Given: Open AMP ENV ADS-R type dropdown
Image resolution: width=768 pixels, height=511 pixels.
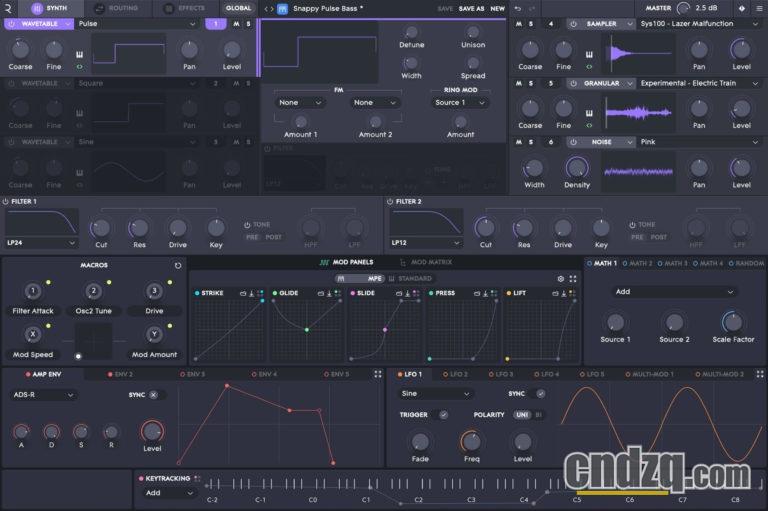Looking at the screenshot, I should click(43, 394).
